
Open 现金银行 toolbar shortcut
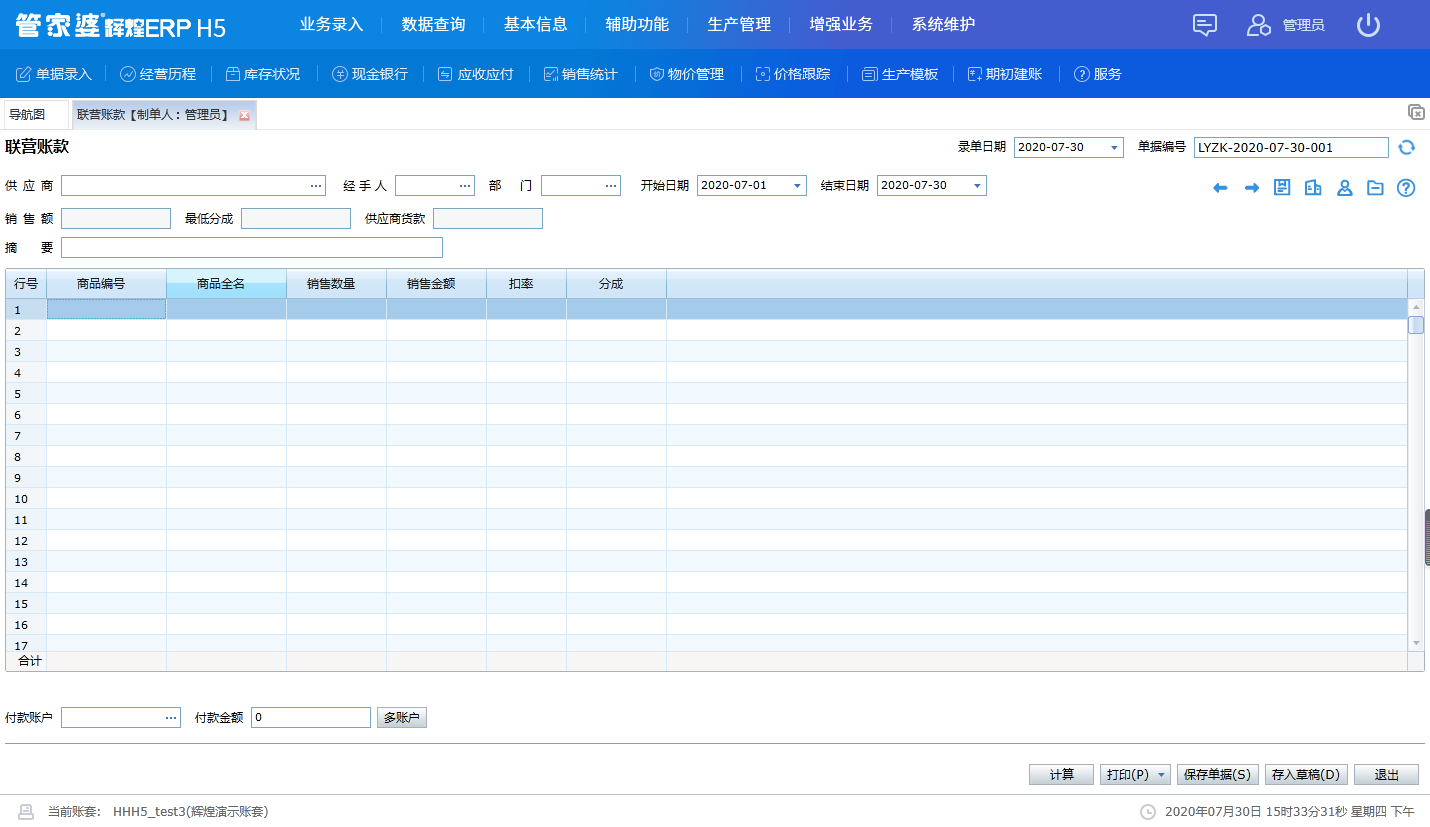pyautogui.click(x=369, y=74)
